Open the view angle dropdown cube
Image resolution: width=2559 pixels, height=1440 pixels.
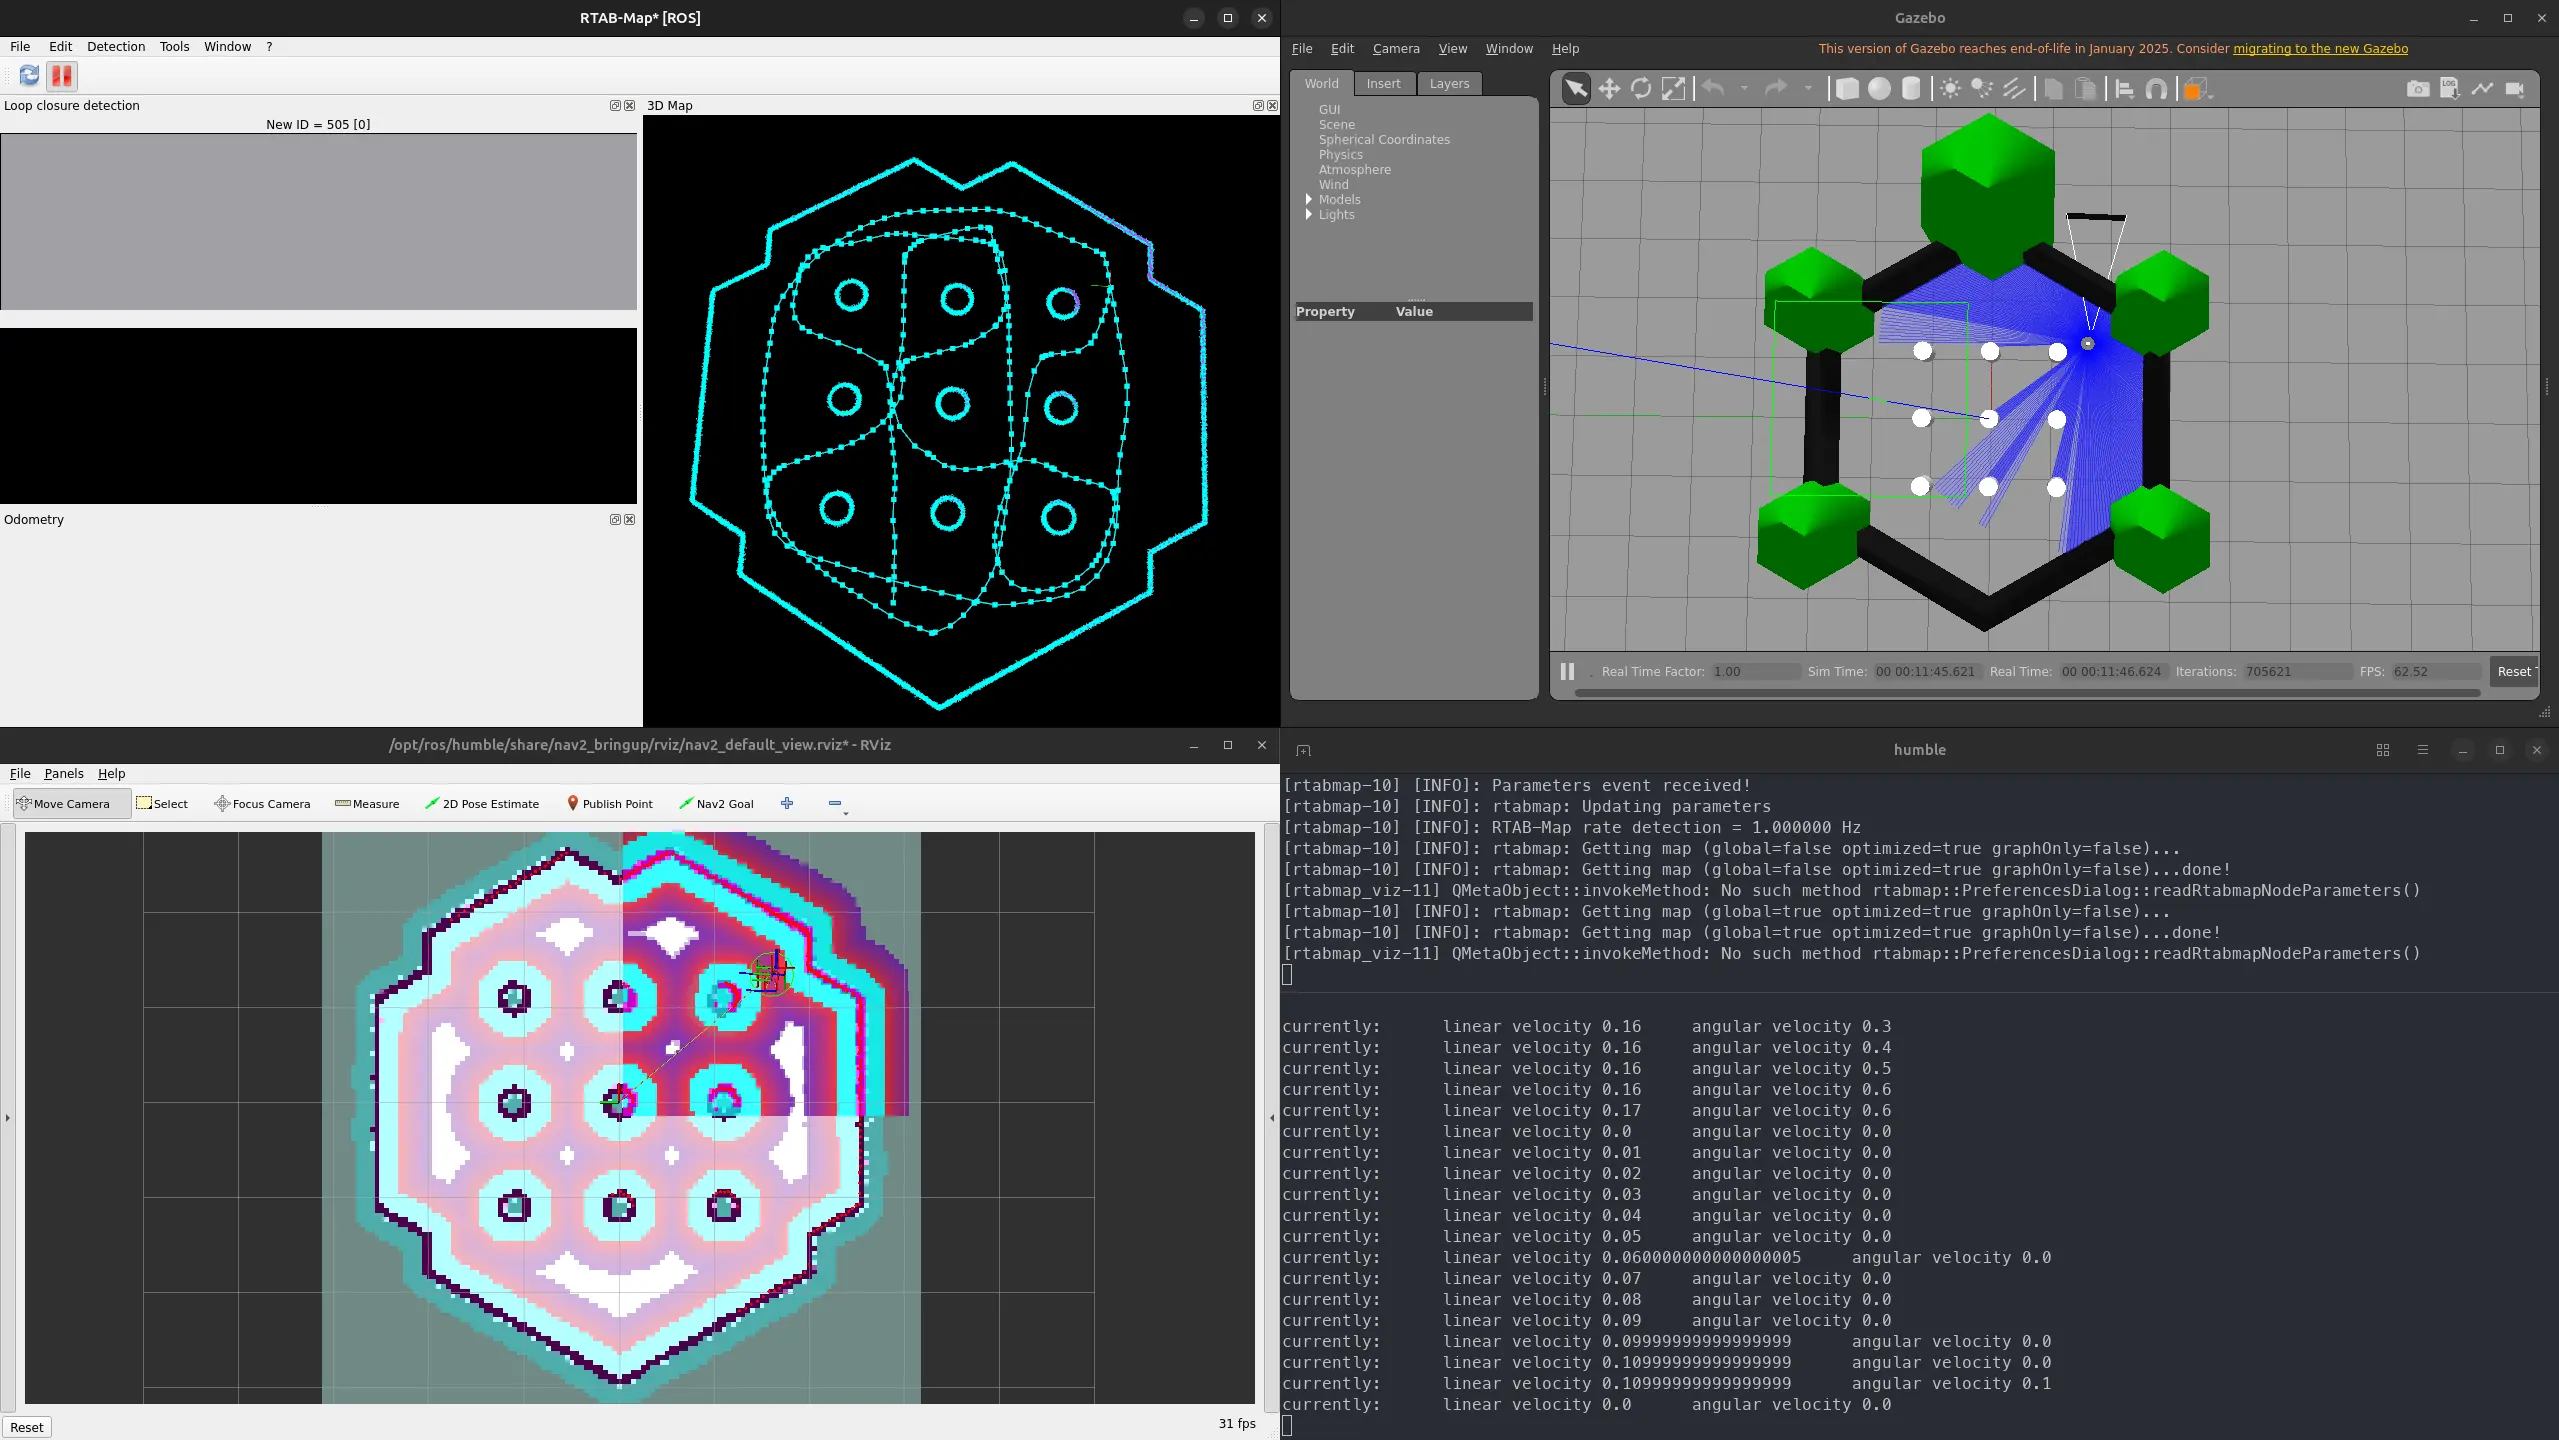(x=2195, y=89)
